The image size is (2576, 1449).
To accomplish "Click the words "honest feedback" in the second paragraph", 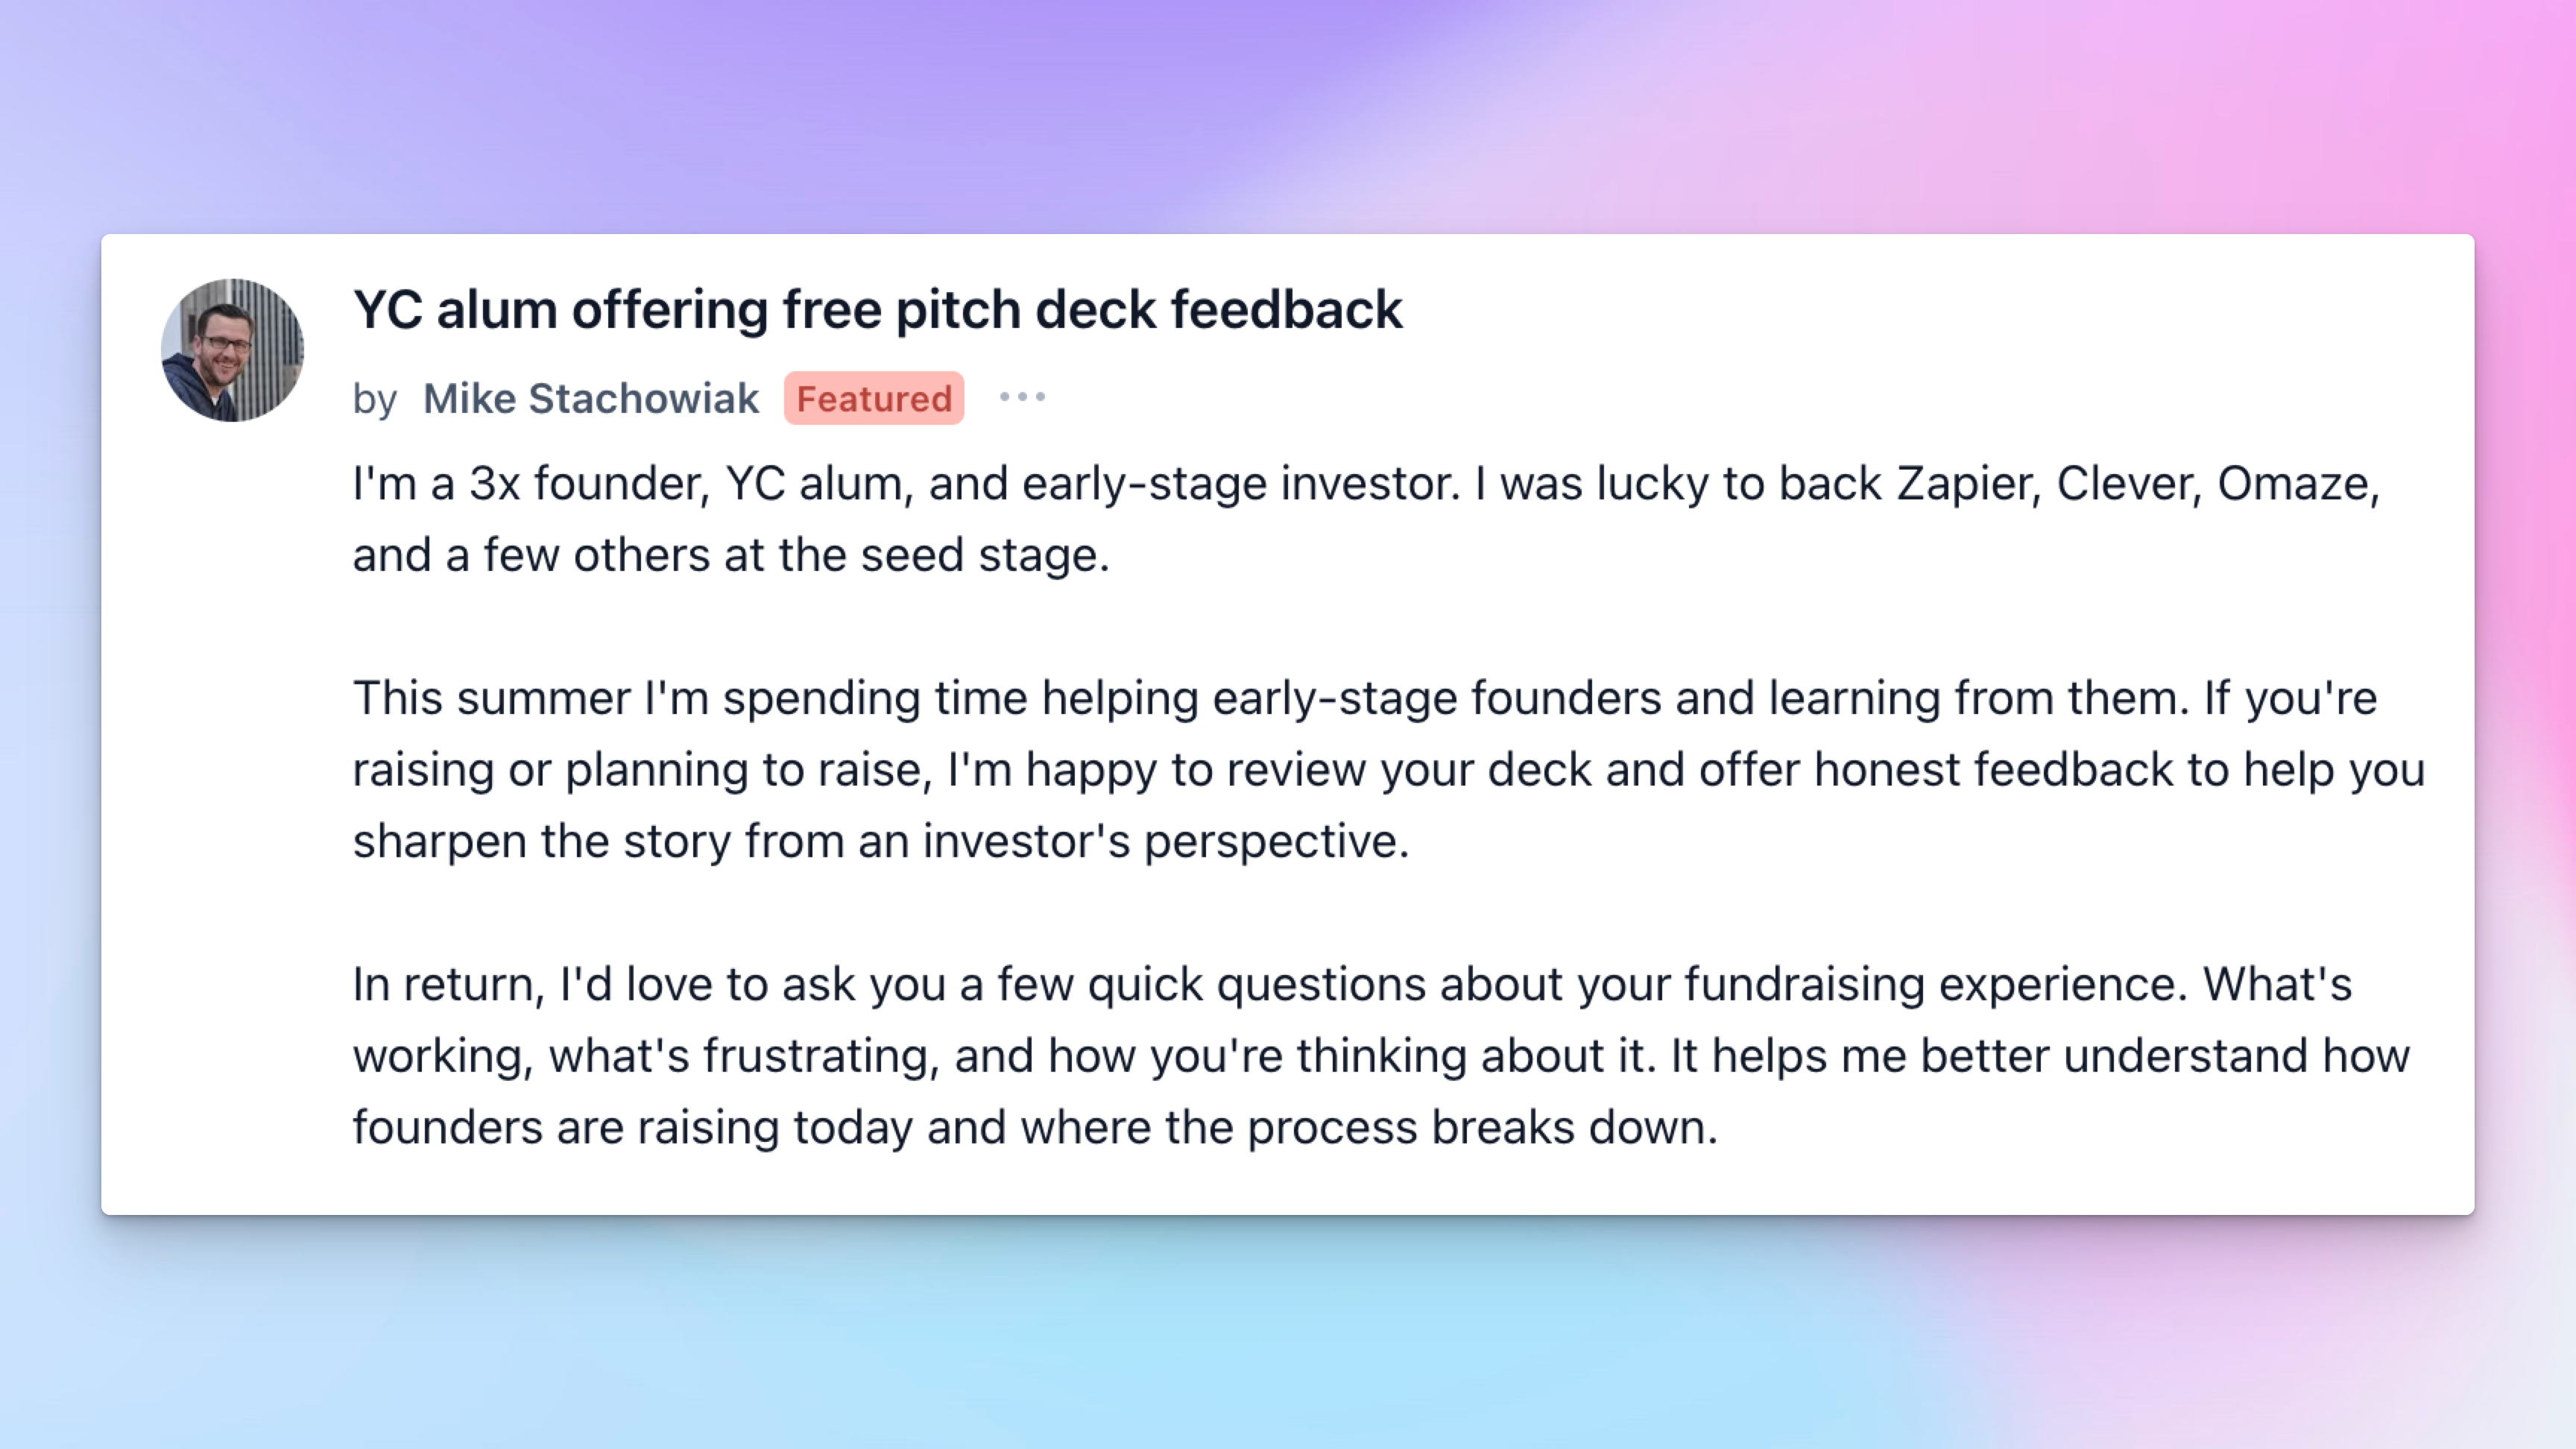I will pyautogui.click(x=1993, y=770).
